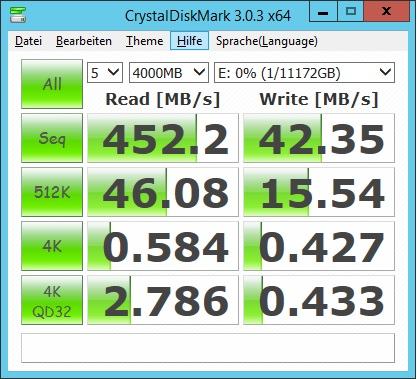This screenshot has width=417, height=379.
Task: Click the Seq write value 42.35
Action: coord(319,138)
